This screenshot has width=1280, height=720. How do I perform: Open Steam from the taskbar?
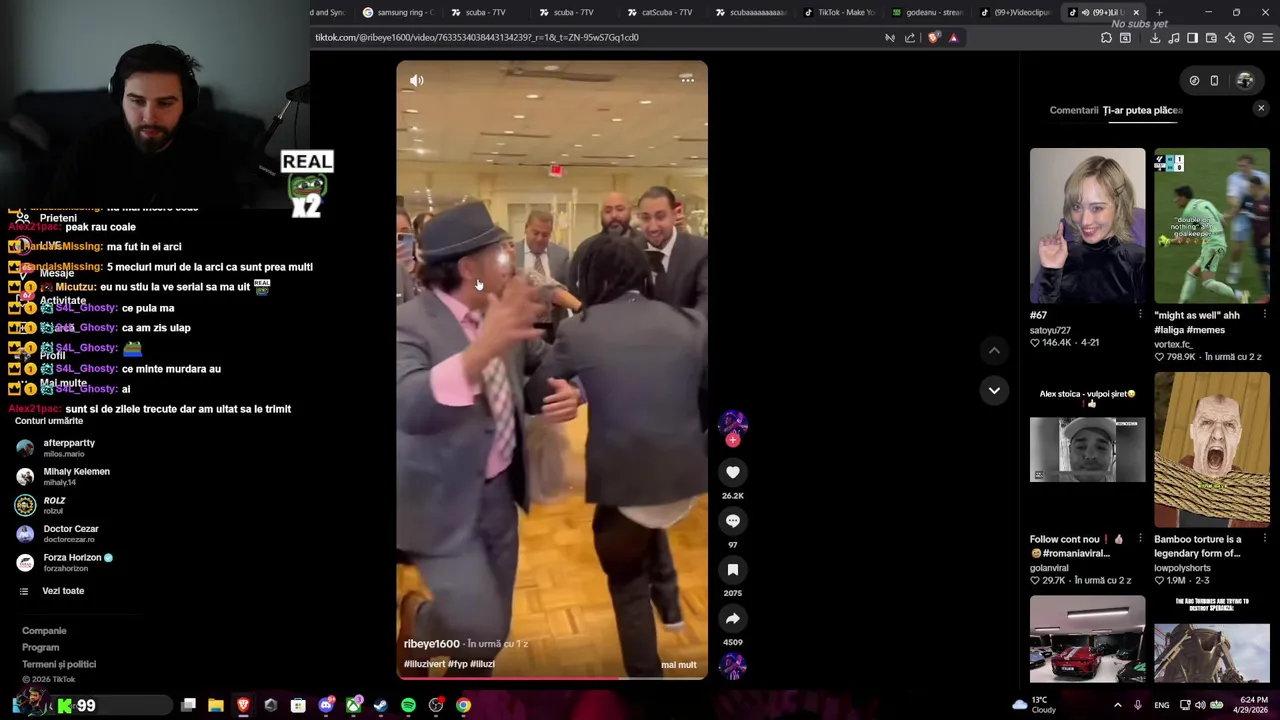[x=380, y=706]
